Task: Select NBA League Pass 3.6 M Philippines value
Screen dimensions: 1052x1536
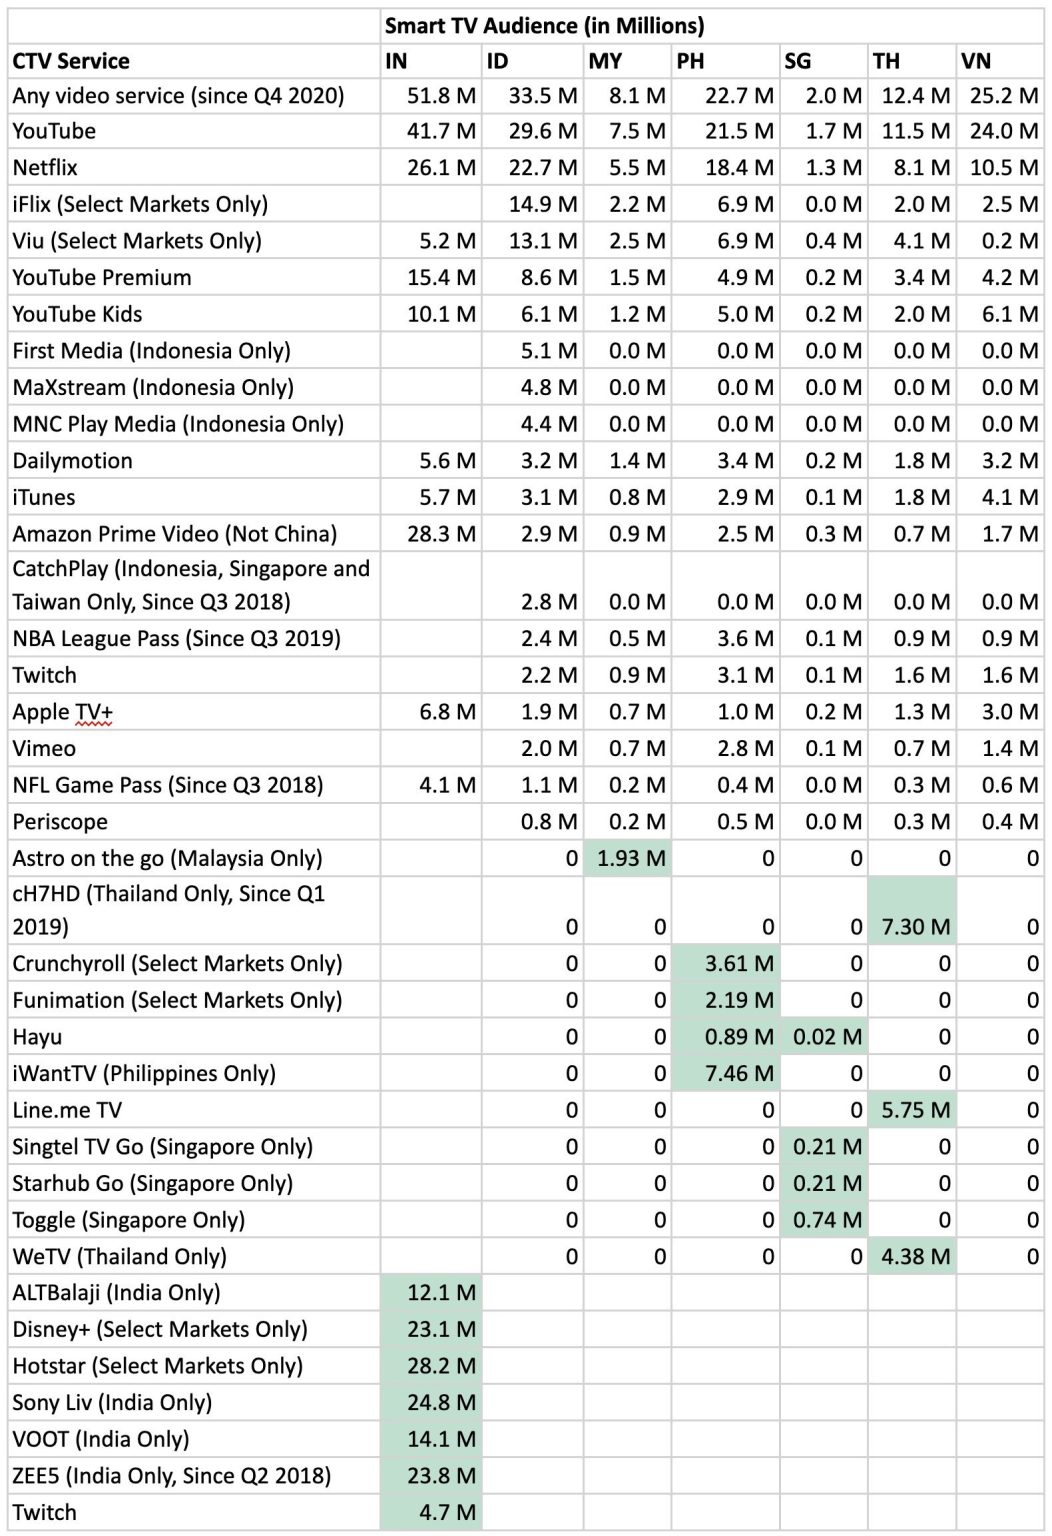Action: pyautogui.click(x=725, y=638)
